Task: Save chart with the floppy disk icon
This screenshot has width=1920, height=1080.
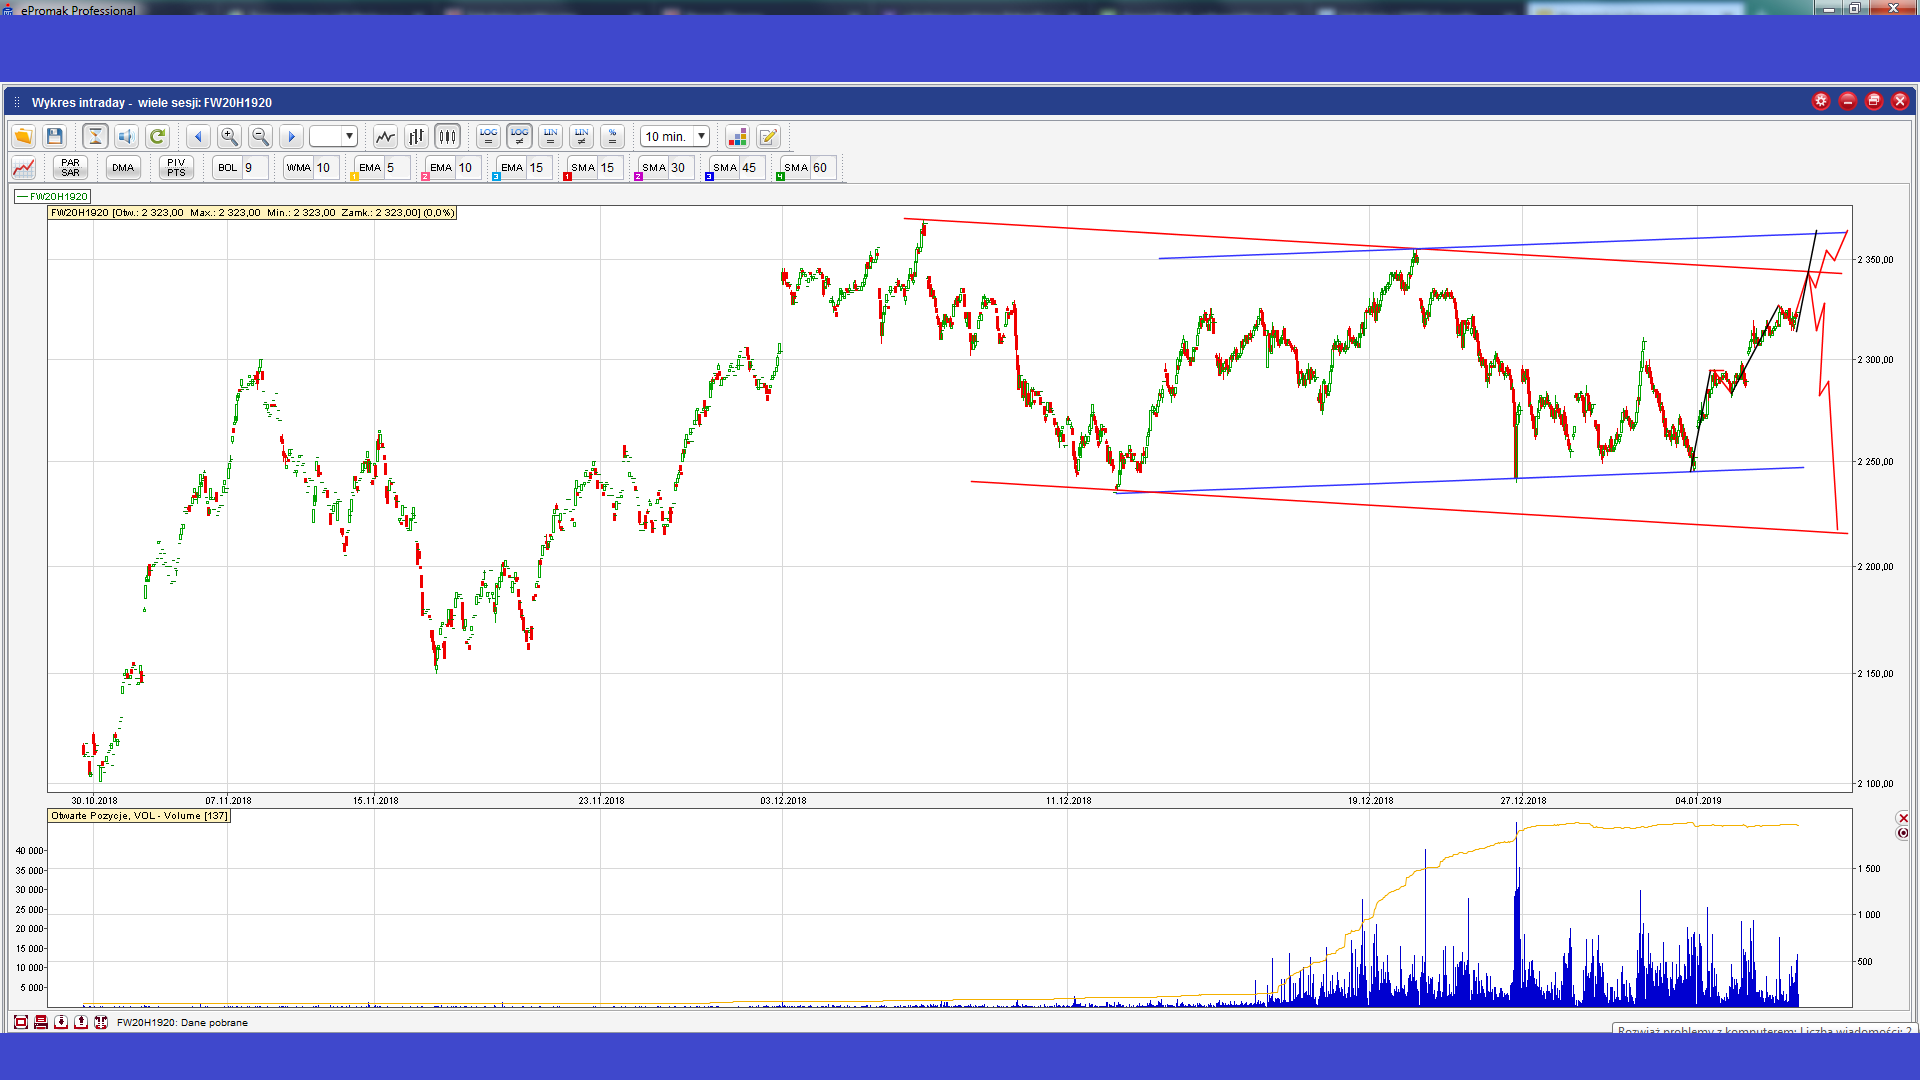Action: coord(55,136)
